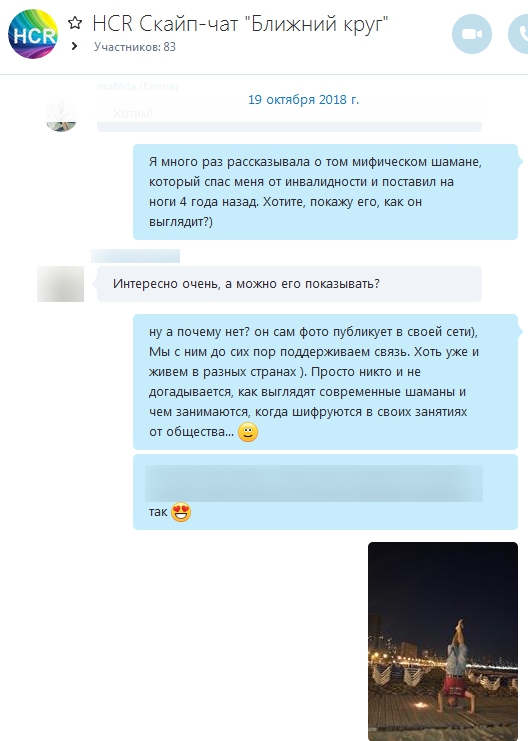Start a video call
Viewport: 528px width, 741px height.
pos(472,34)
